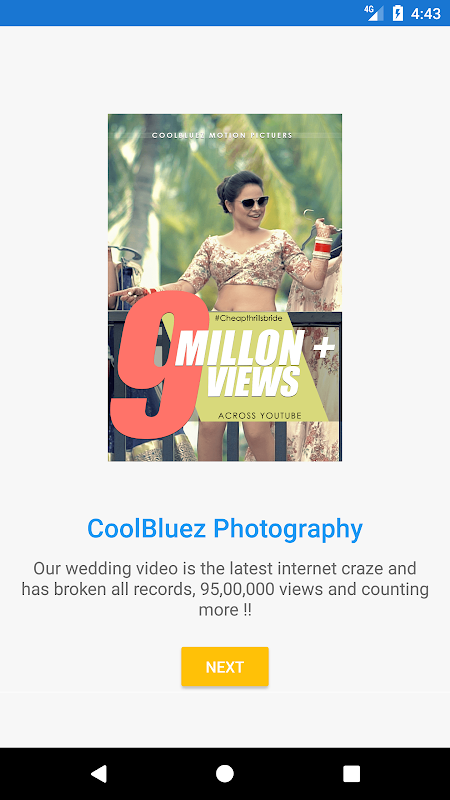Tap the clothes hanger held by bride
The width and height of the screenshot is (450, 800).
tap(319, 232)
